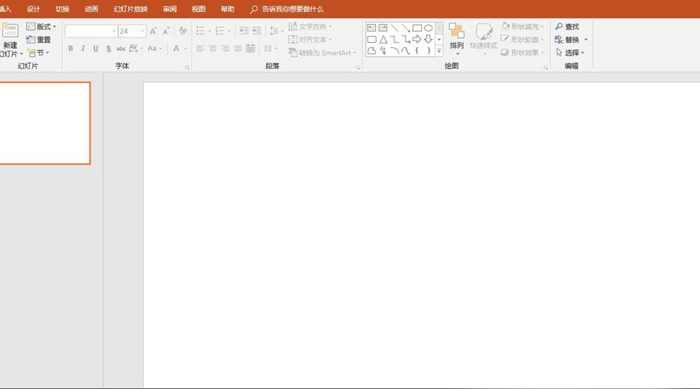Select the triangle shape in shapes gallery
Viewport: 700px width, 389px height.
[x=383, y=40]
